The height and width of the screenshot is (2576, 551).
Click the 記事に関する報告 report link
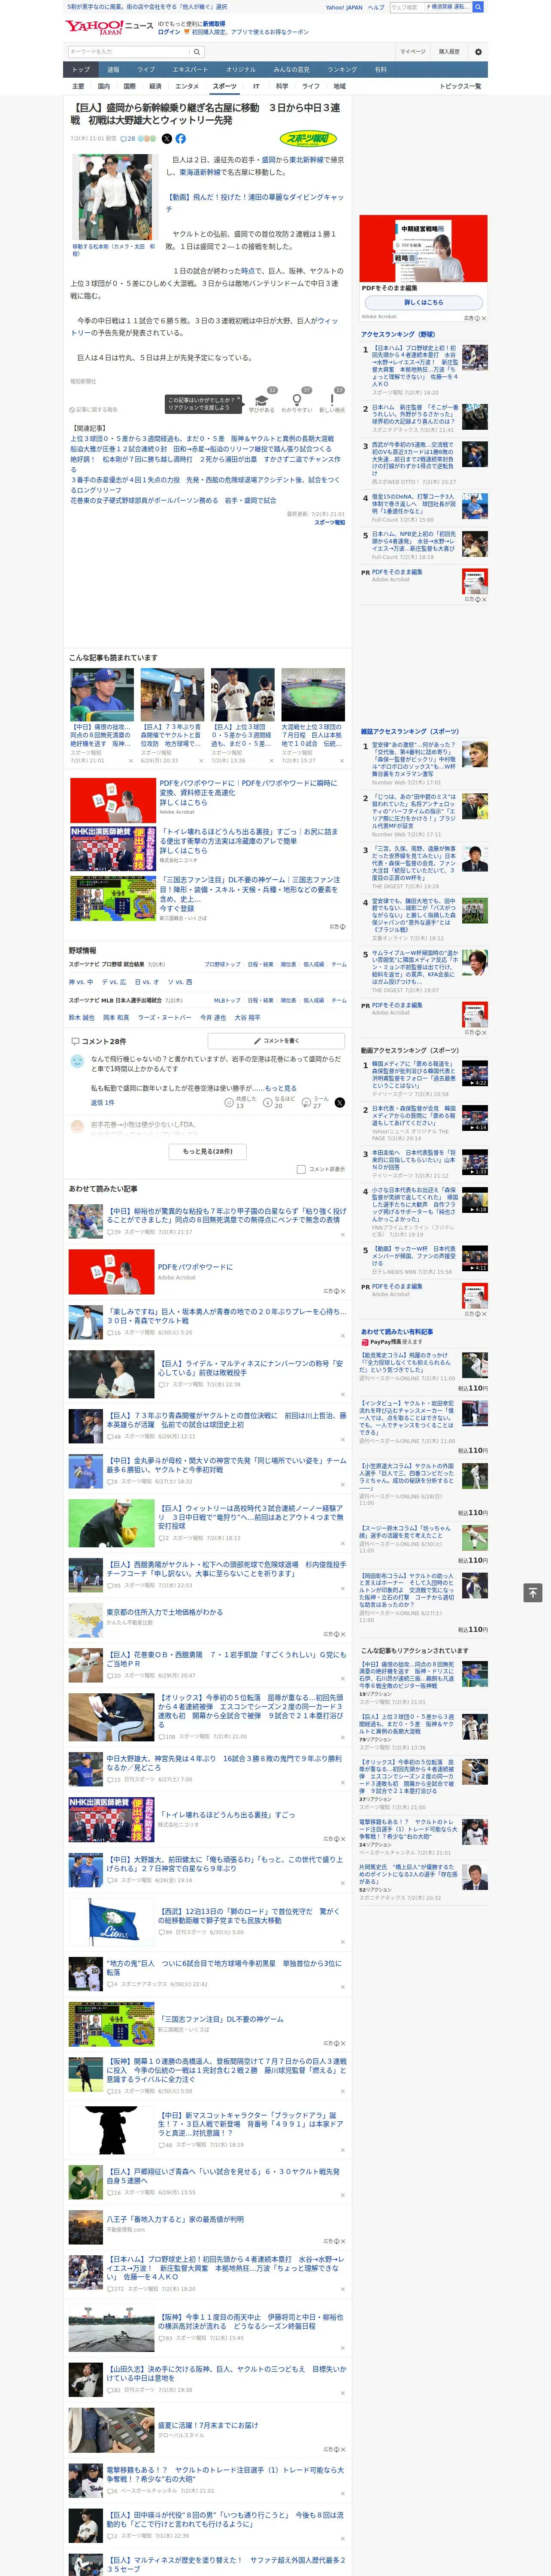click(94, 409)
